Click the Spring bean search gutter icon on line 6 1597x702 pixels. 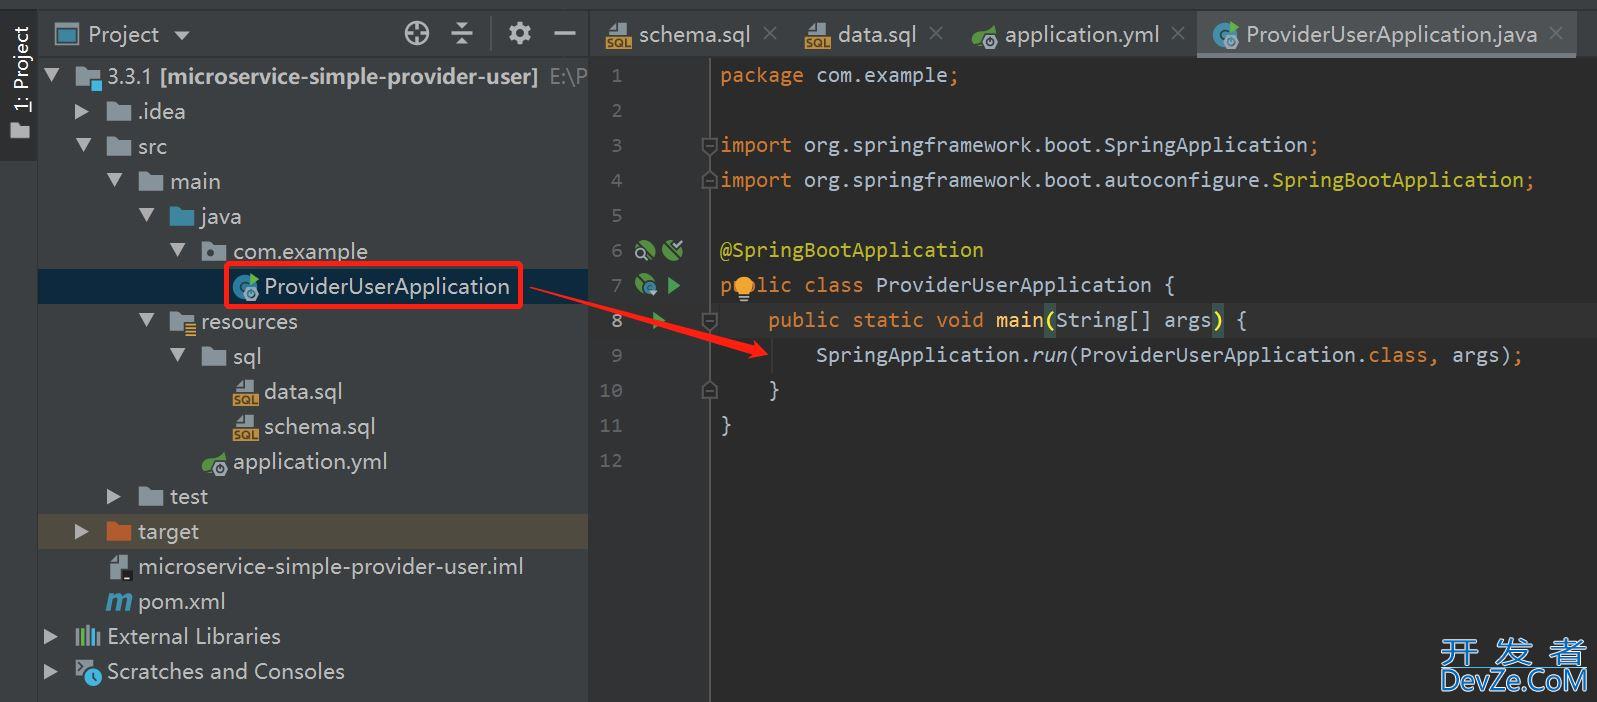tap(645, 250)
